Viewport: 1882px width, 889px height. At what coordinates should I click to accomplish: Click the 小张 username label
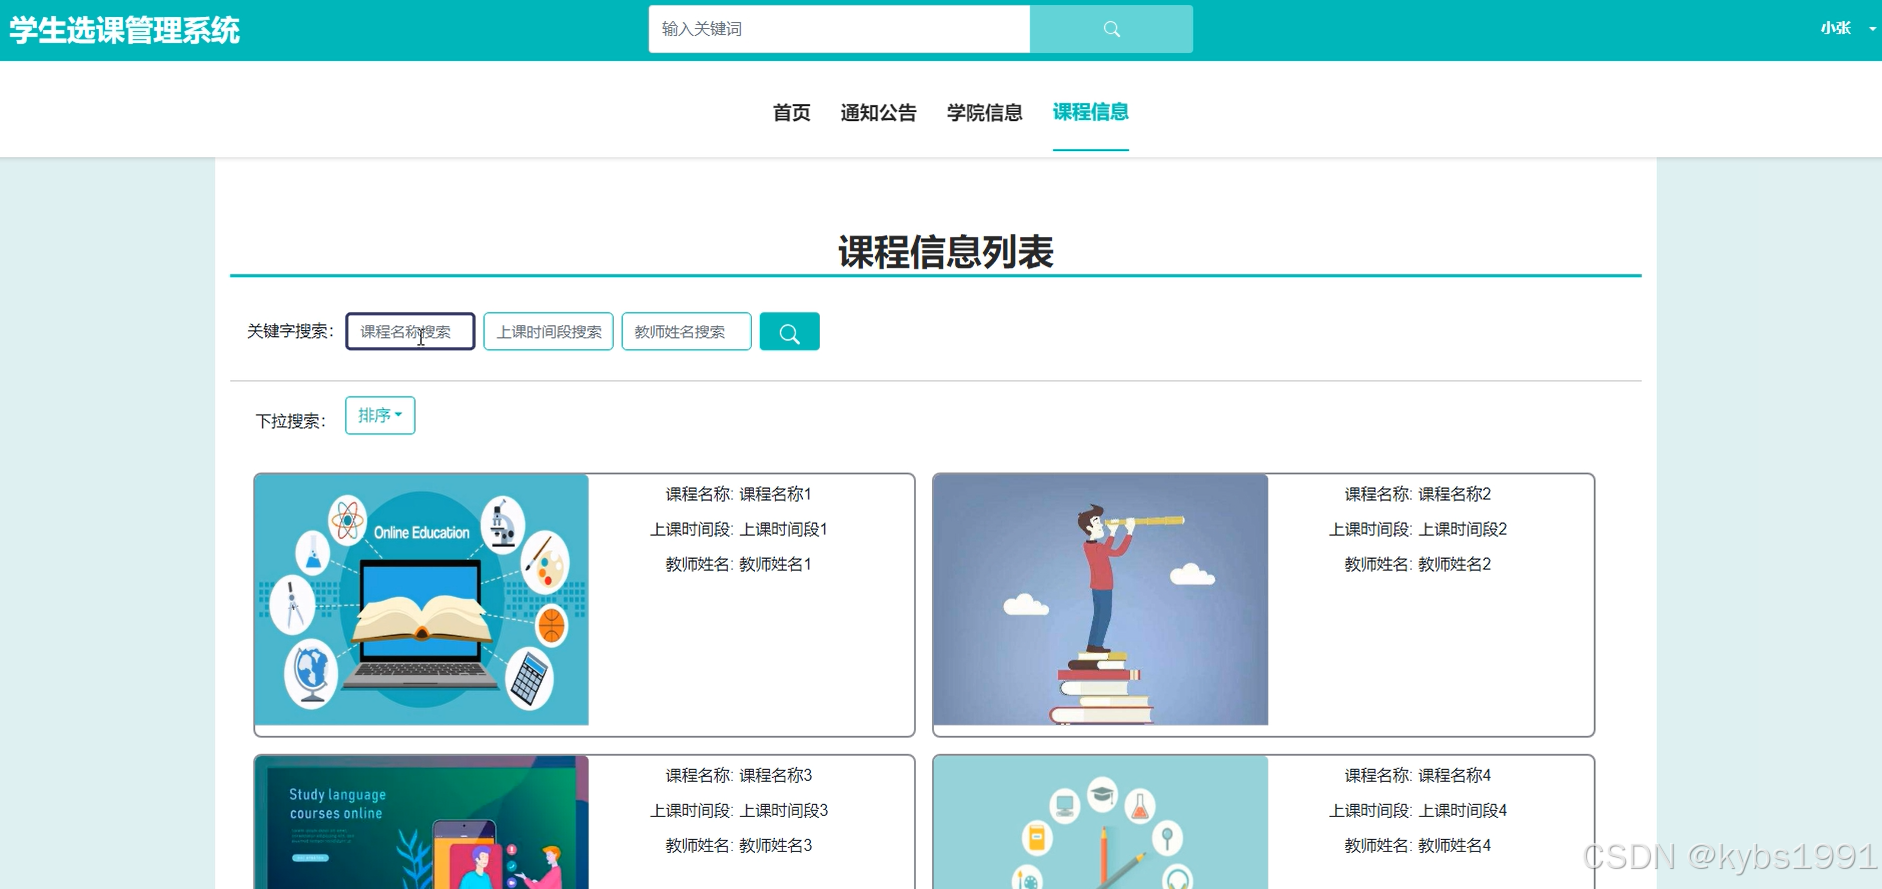pos(1835,28)
